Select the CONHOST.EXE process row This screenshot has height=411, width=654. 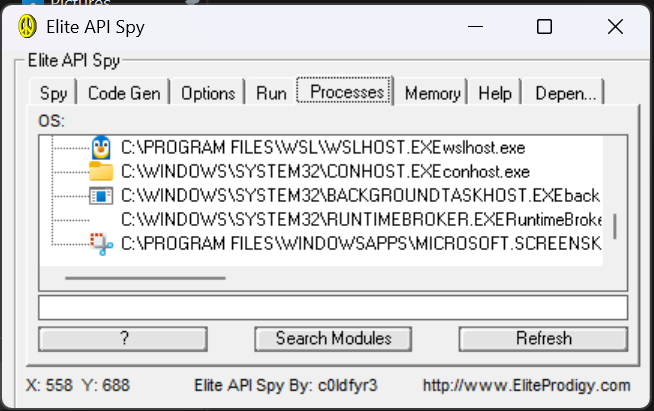pyautogui.click(x=325, y=171)
